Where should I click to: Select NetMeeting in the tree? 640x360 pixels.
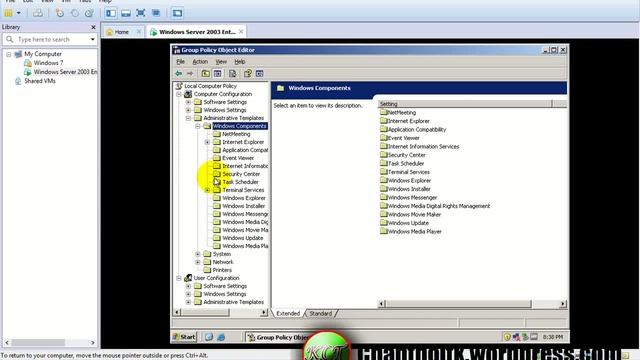pos(236,134)
